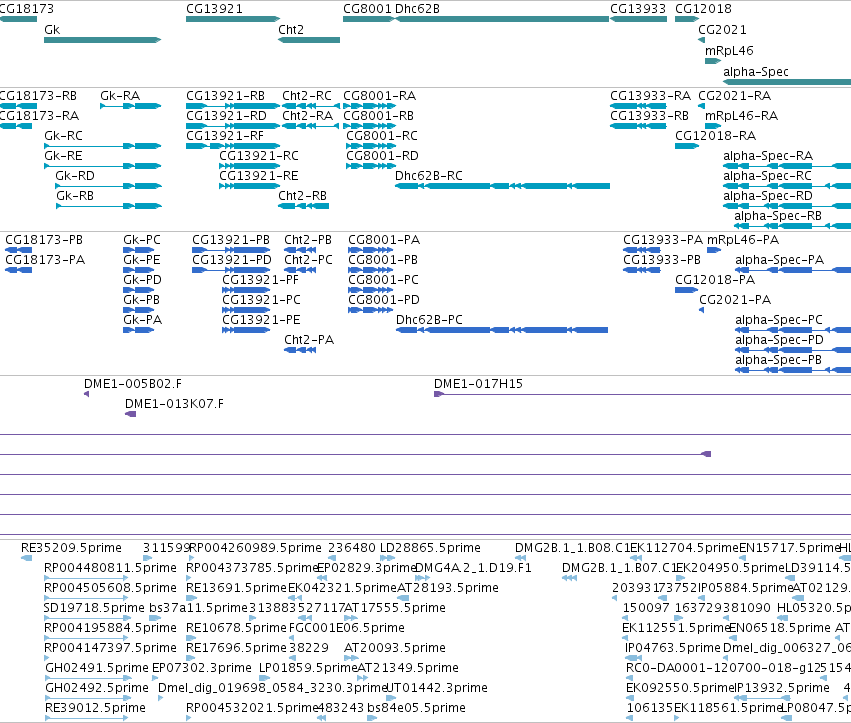The image size is (851, 723).
Task: Select protein Gk-PA
Action: (x=142, y=320)
